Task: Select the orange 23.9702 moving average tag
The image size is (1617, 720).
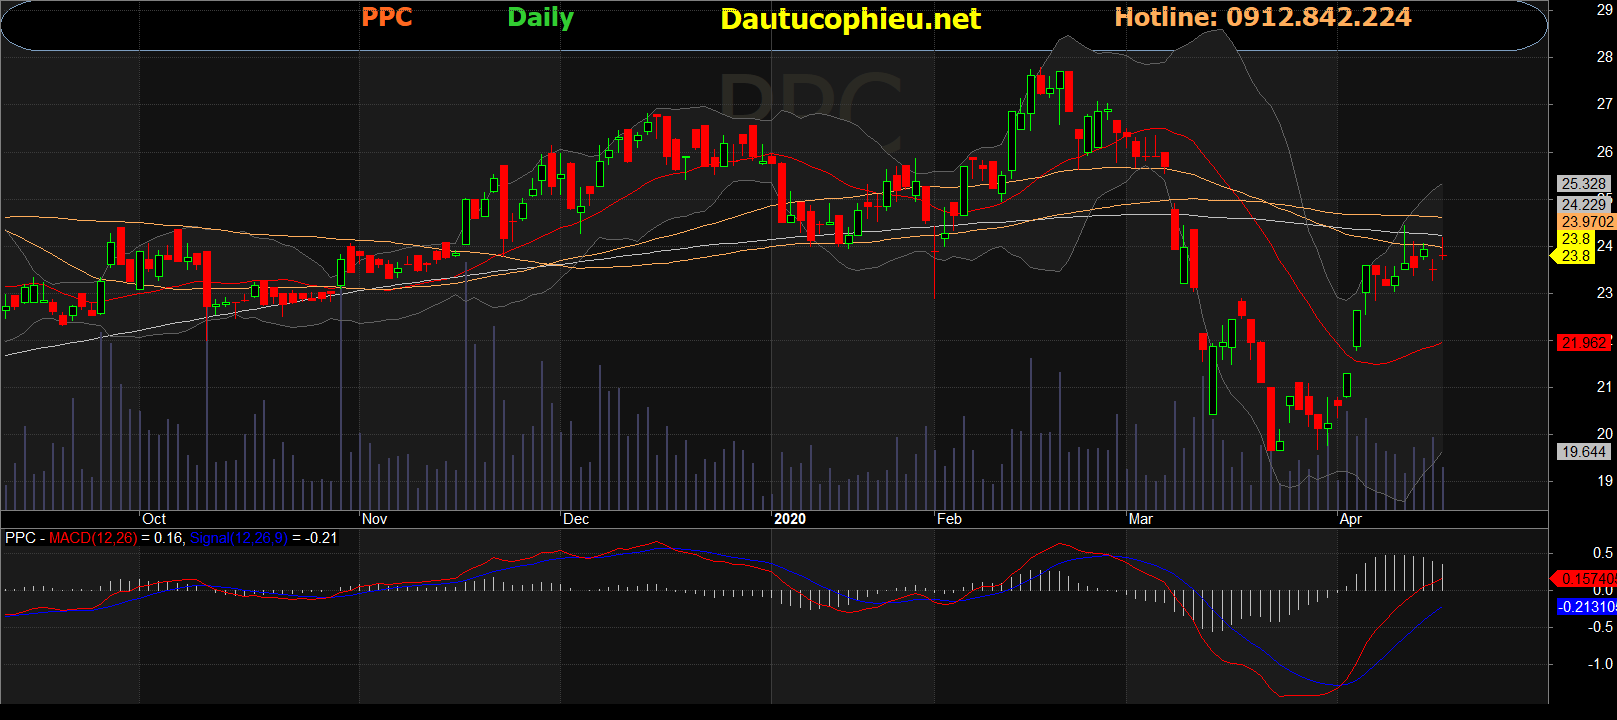Action: tap(1586, 222)
